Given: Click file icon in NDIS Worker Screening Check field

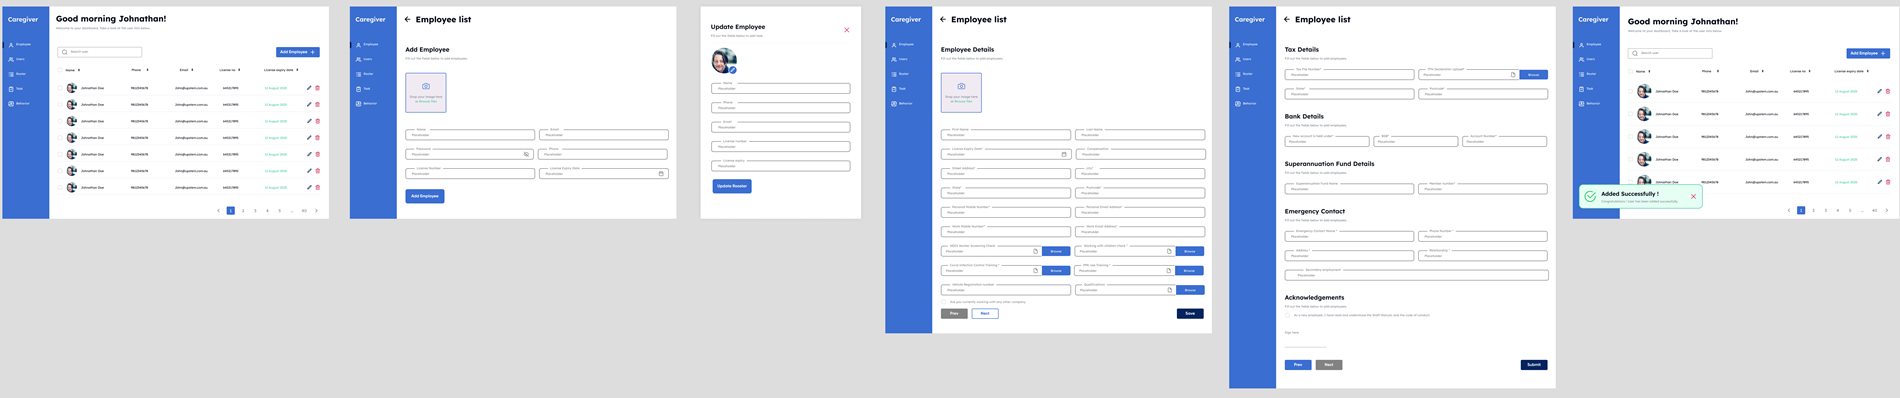Looking at the screenshot, I should 1035,251.
